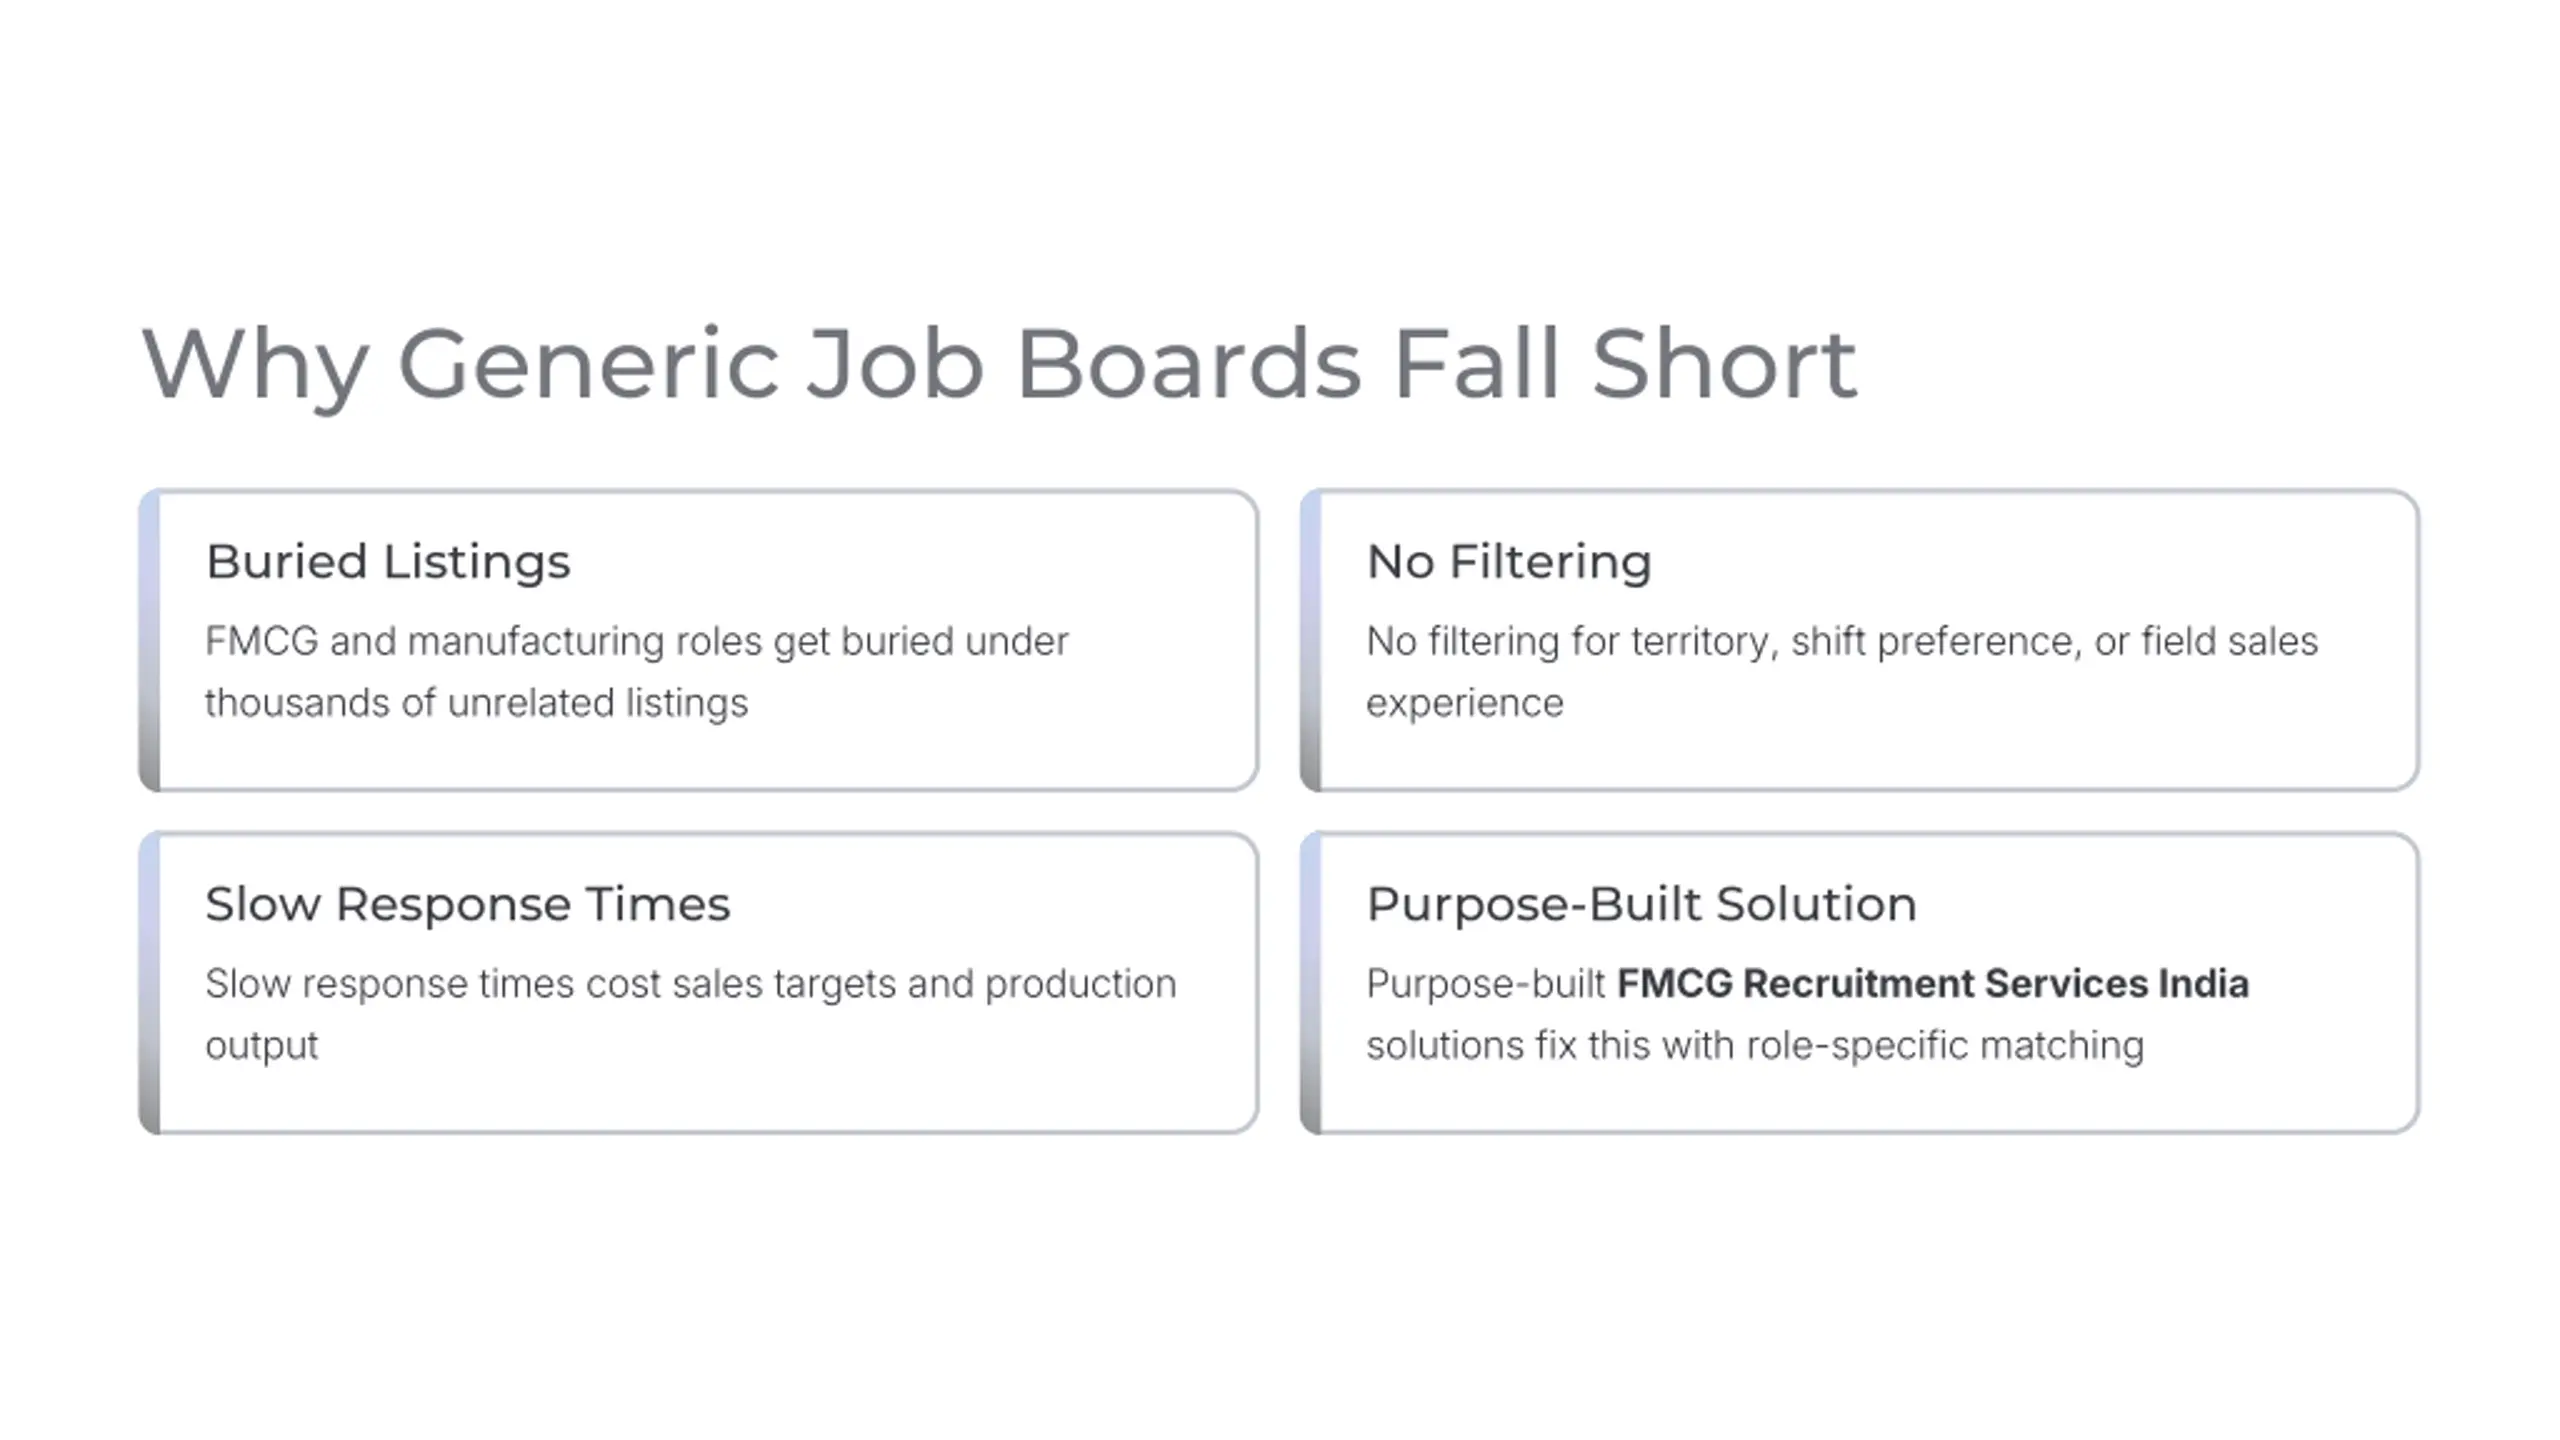Select the 'Slow Response Times' heading

pyautogui.click(x=468, y=905)
